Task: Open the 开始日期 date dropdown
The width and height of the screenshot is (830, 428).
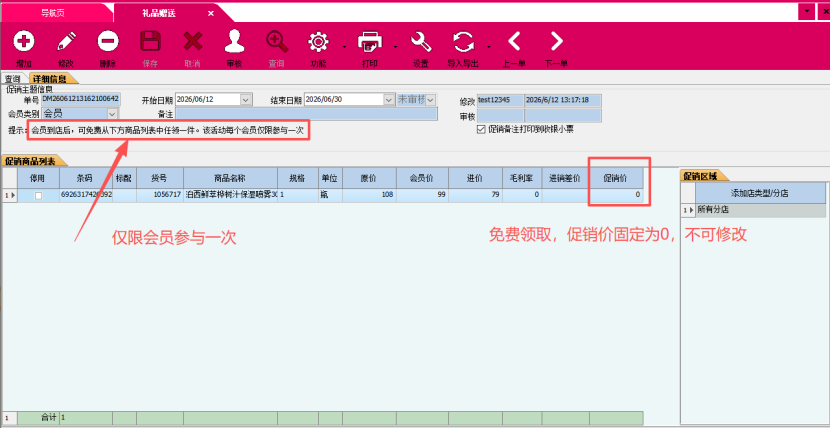Action: coord(246,99)
